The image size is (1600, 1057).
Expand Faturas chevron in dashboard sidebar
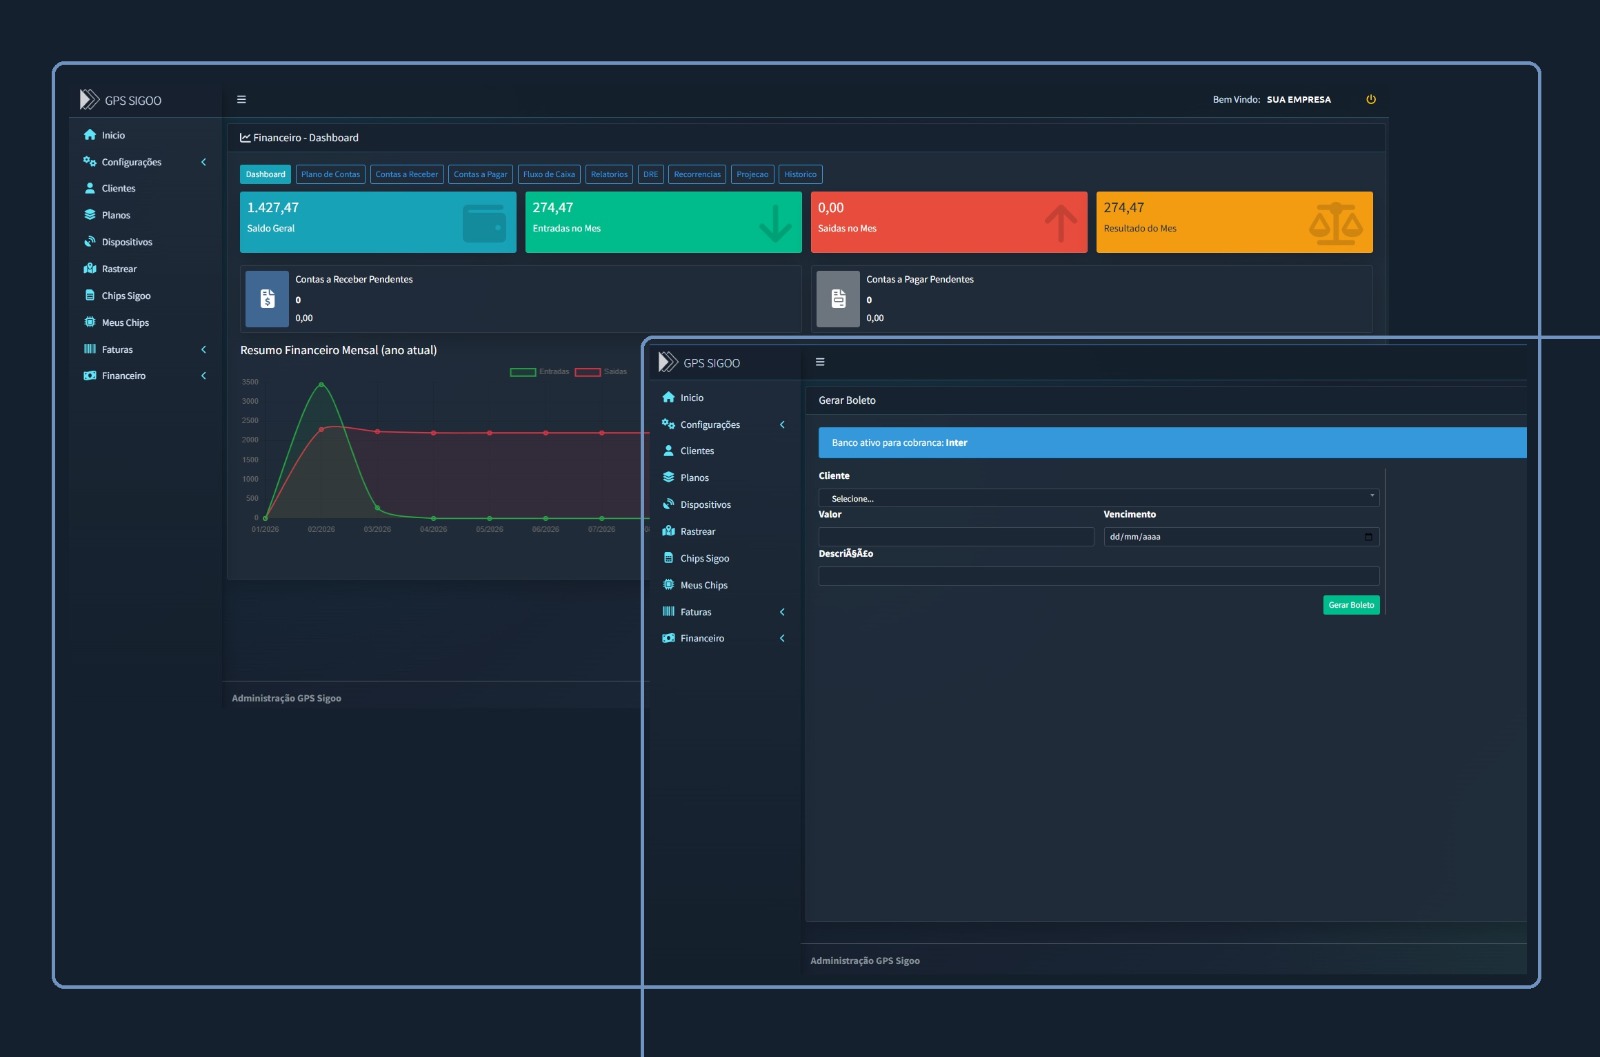coord(204,350)
